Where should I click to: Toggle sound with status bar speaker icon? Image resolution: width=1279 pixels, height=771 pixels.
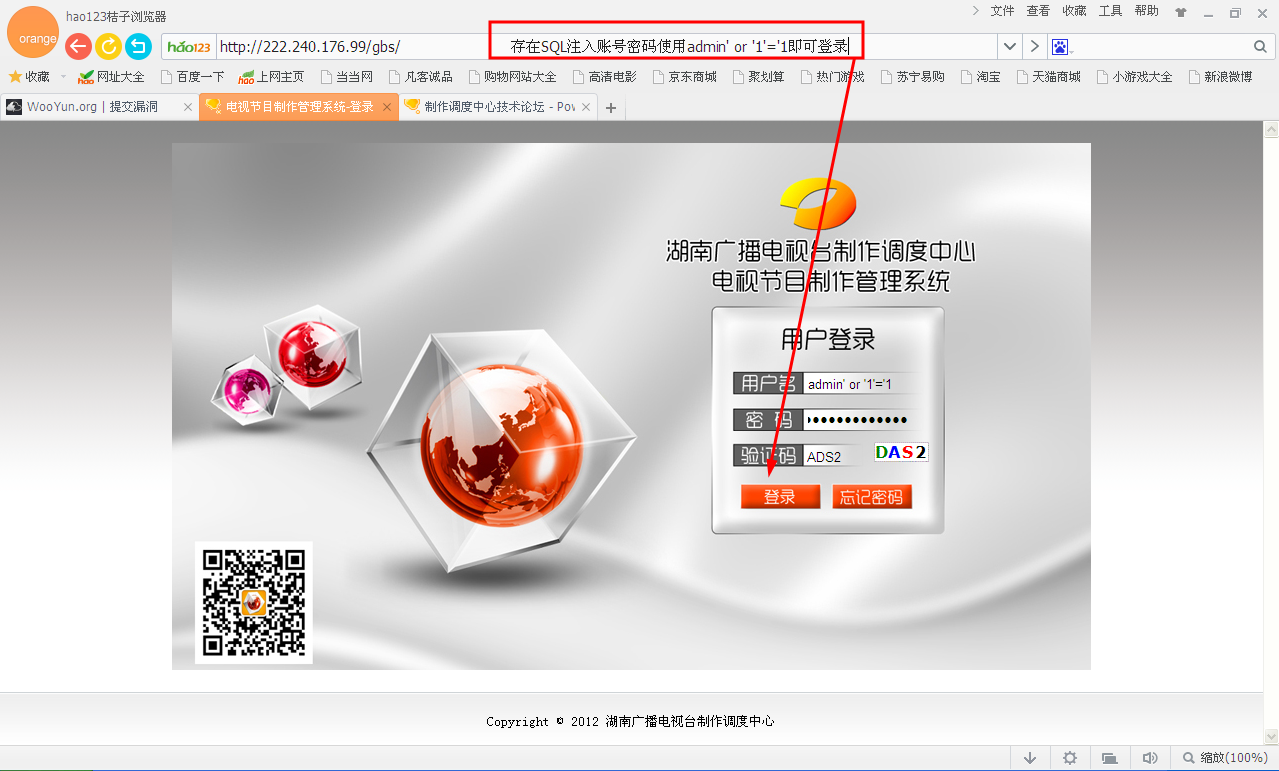pyautogui.click(x=1150, y=758)
